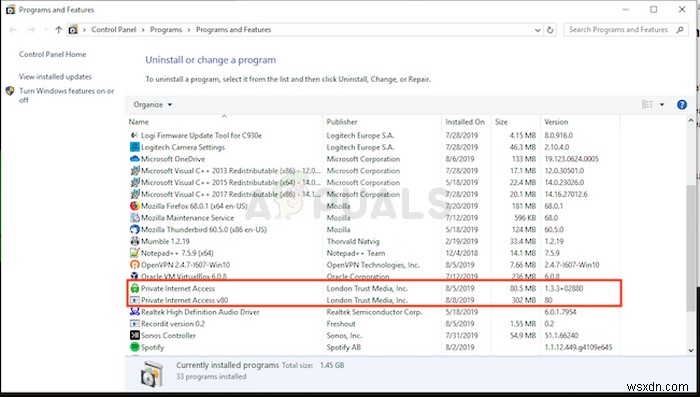Select Logitech Camera Settings entry
700x397 pixels.
pos(374,147)
